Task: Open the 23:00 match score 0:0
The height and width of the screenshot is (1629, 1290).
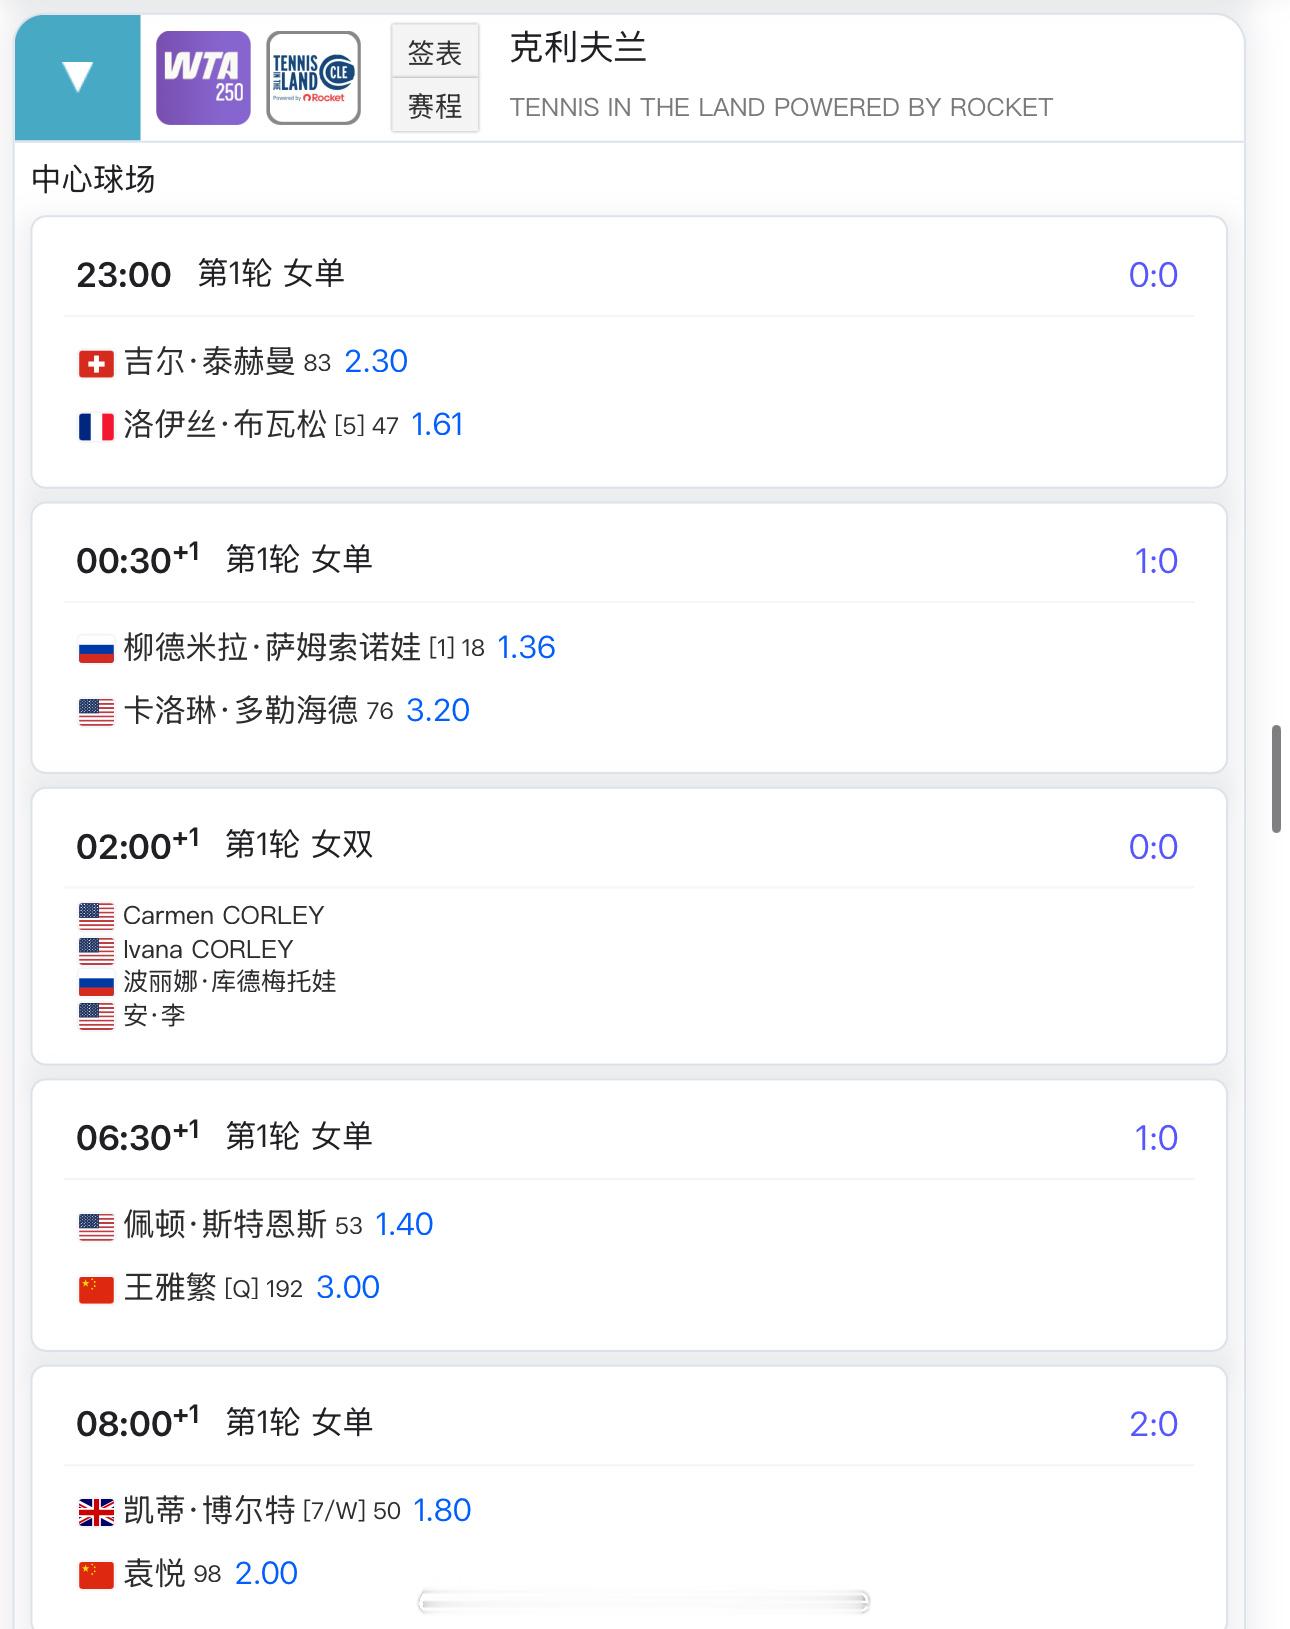Action: 1153,275
